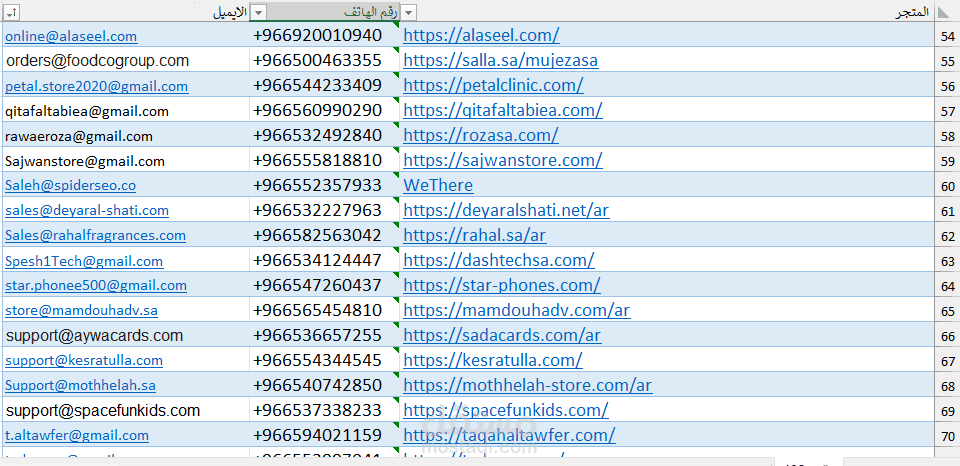960x466 pixels.
Task: Open the Sales@rahalfragrances.com email link
Action: (96, 235)
